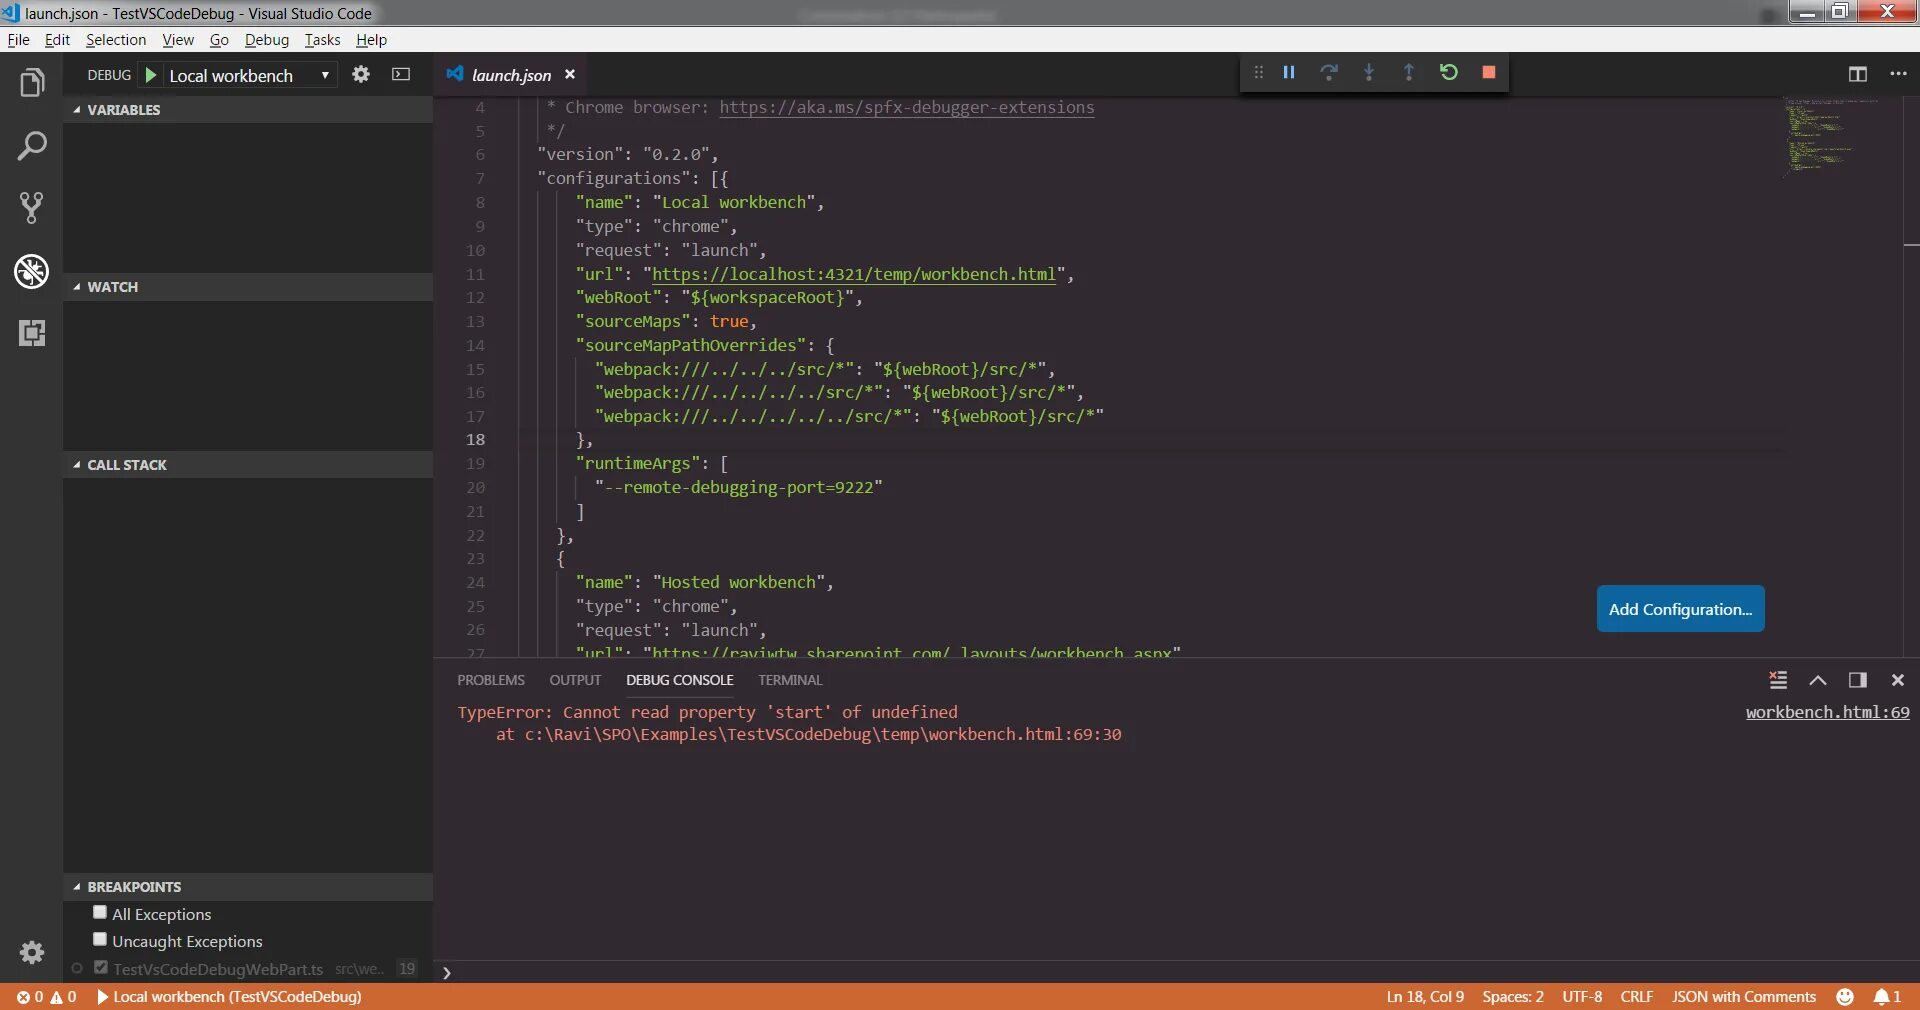
Task: Open the Tasks menu
Action: (322, 40)
